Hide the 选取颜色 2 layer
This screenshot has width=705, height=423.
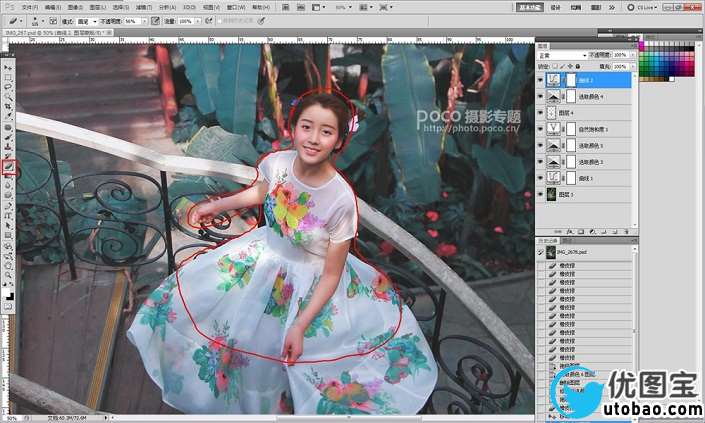point(540,162)
